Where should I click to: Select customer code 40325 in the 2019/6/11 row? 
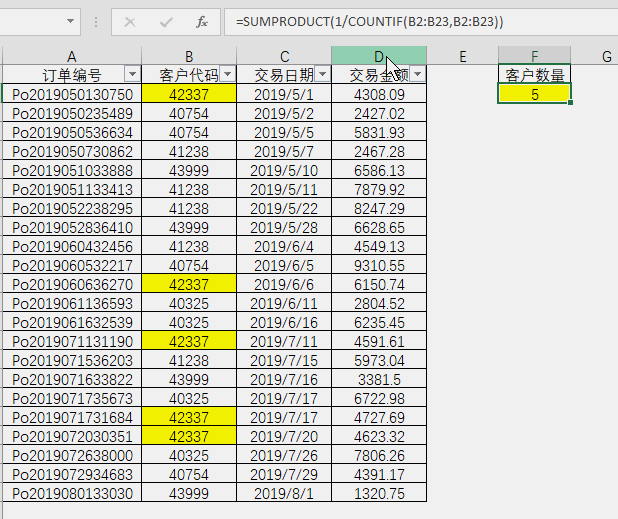point(189,303)
